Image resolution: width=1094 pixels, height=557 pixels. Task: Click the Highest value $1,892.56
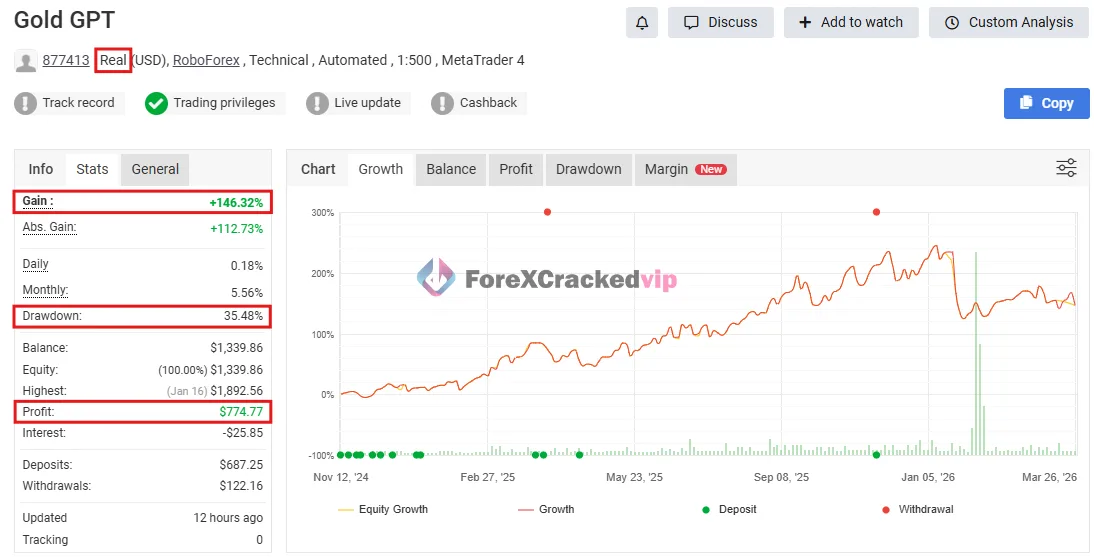237,391
